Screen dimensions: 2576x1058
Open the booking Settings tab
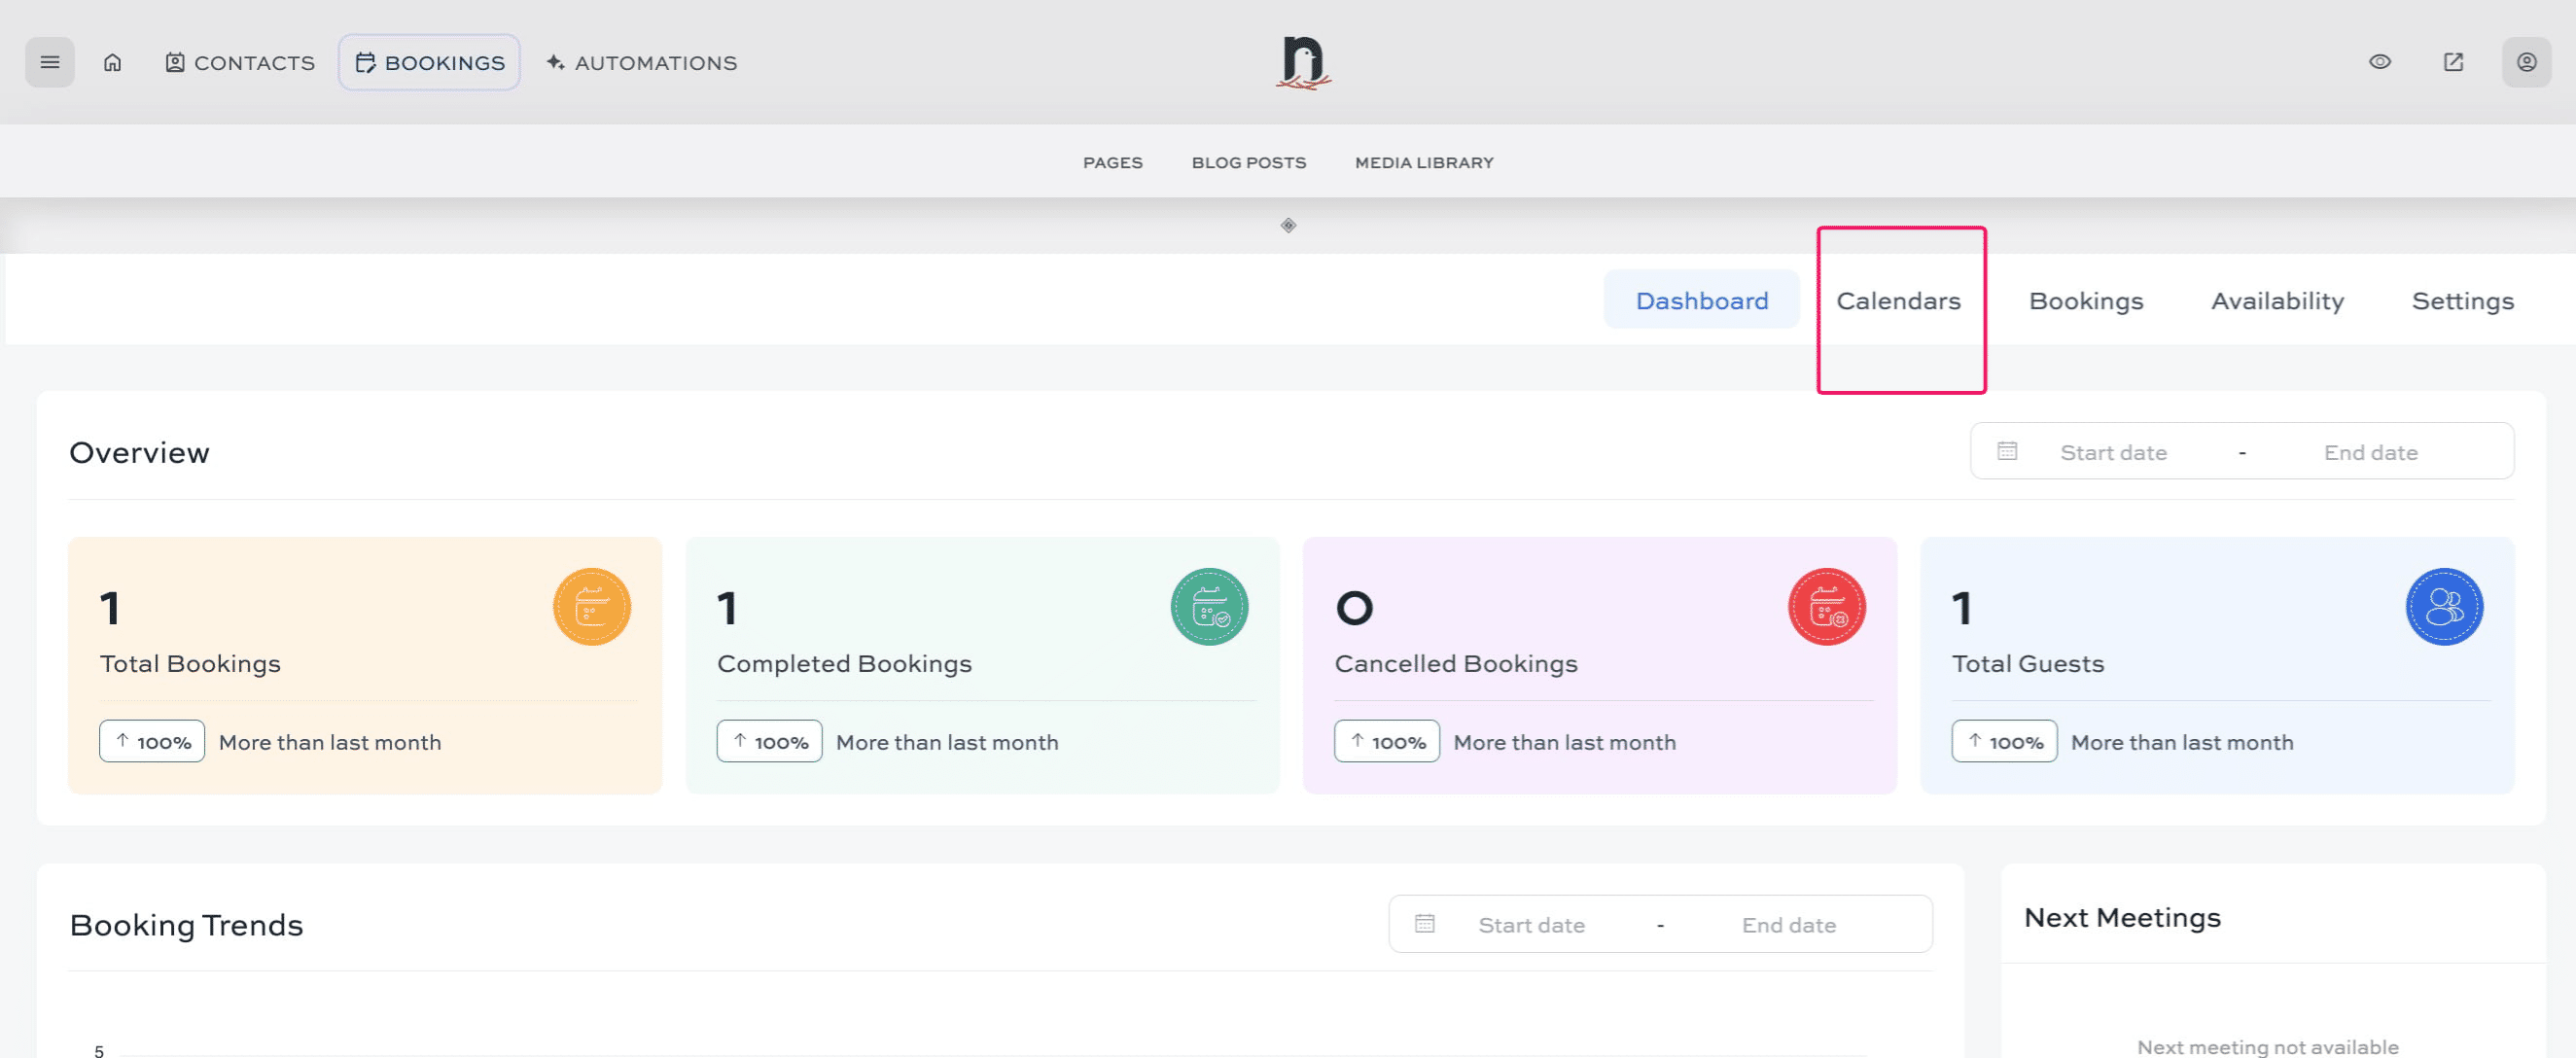[x=2461, y=300]
